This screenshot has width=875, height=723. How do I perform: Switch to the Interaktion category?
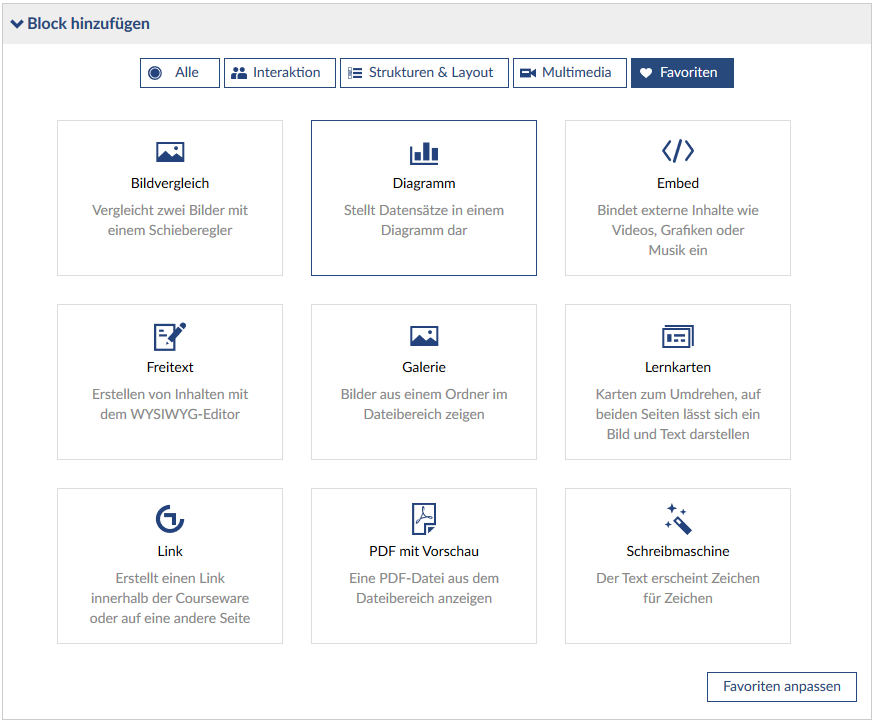point(280,73)
